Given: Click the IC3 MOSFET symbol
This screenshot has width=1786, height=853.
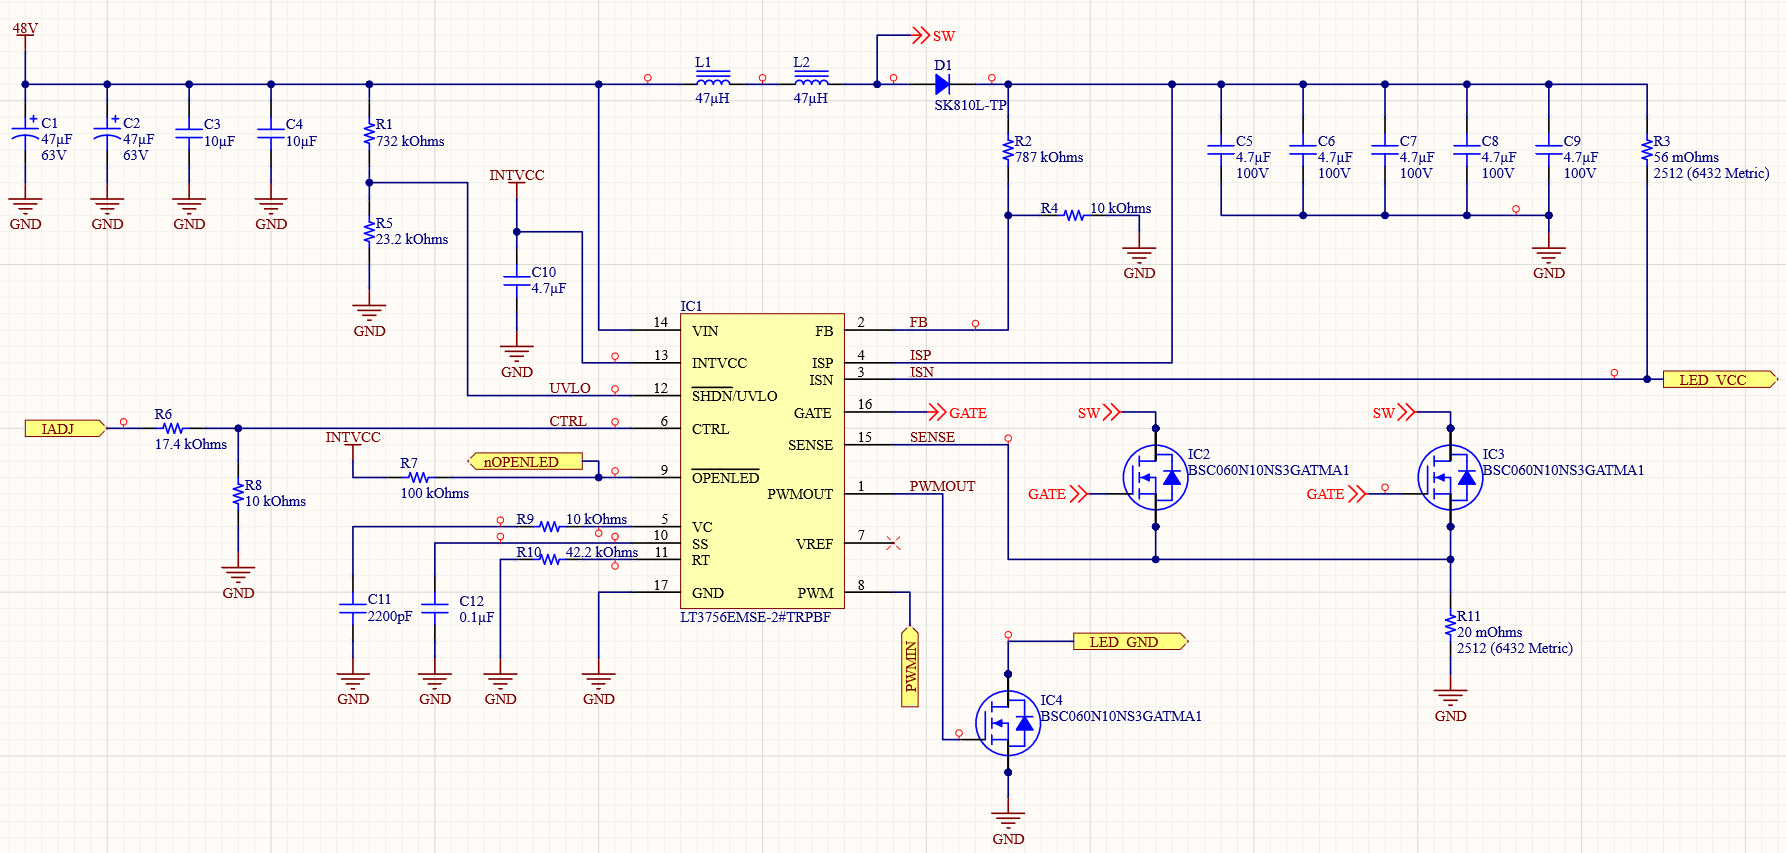Looking at the screenshot, I should coord(1450,477).
